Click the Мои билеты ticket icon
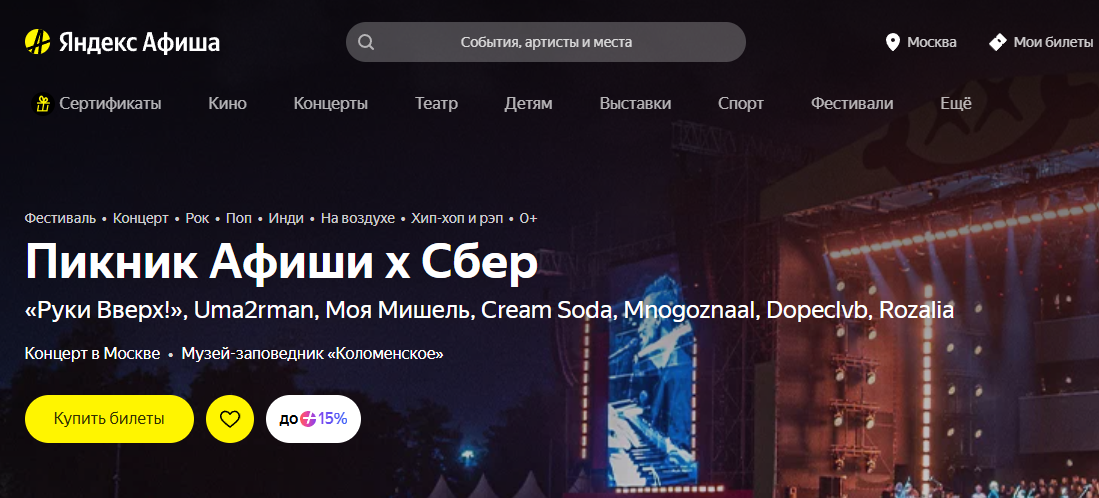The height and width of the screenshot is (498, 1099). (997, 42)
